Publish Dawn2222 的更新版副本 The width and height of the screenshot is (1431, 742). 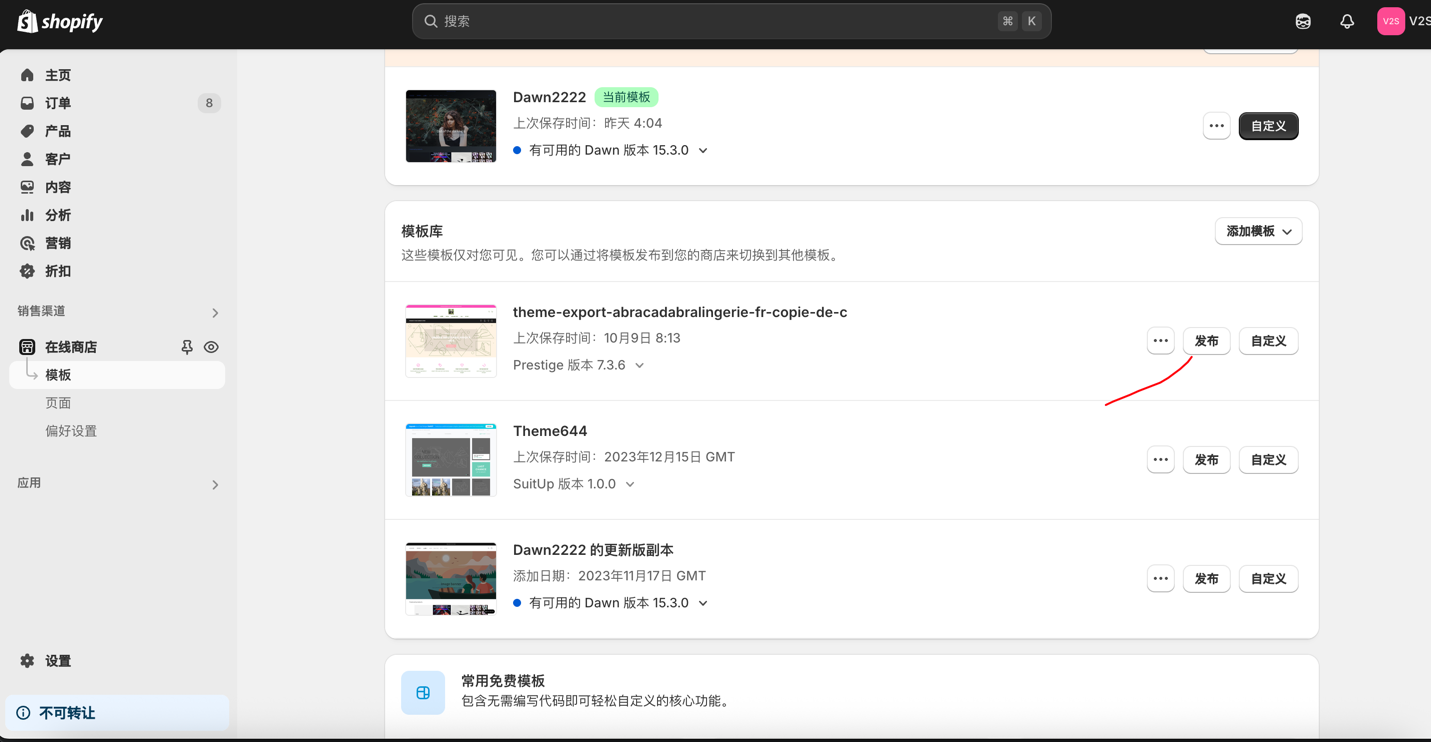(1206, 579)
